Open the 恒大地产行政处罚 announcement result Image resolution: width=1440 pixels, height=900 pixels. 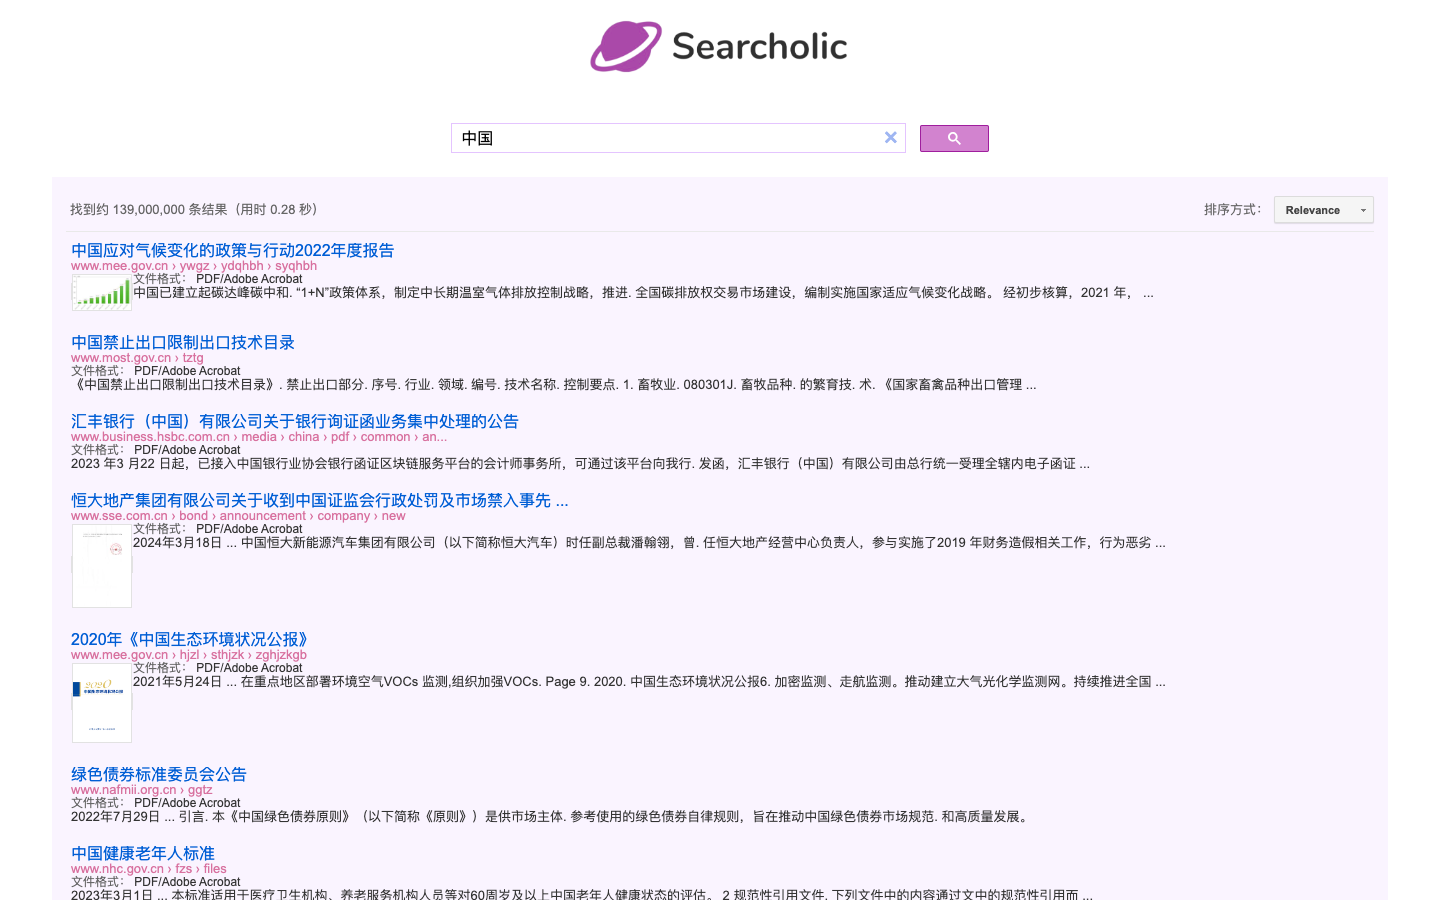coord(318,499)
